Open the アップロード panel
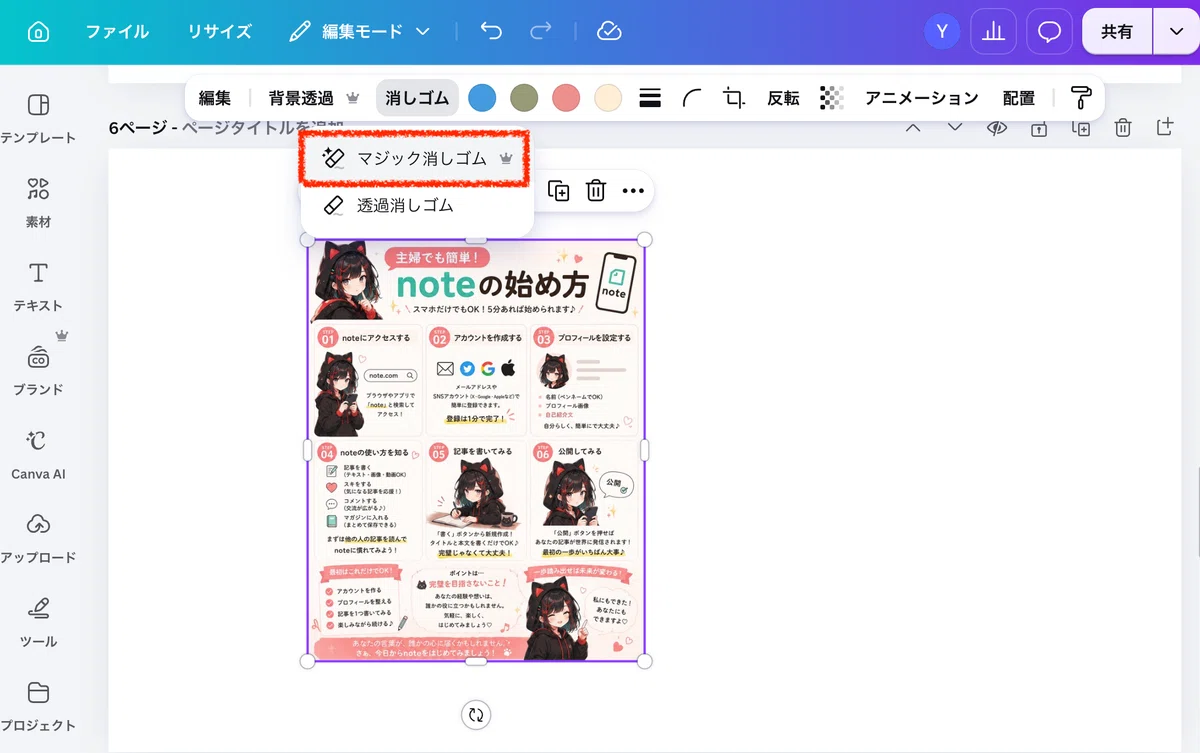This screenshot has height=753, width=1200. (x=38, y=538)
